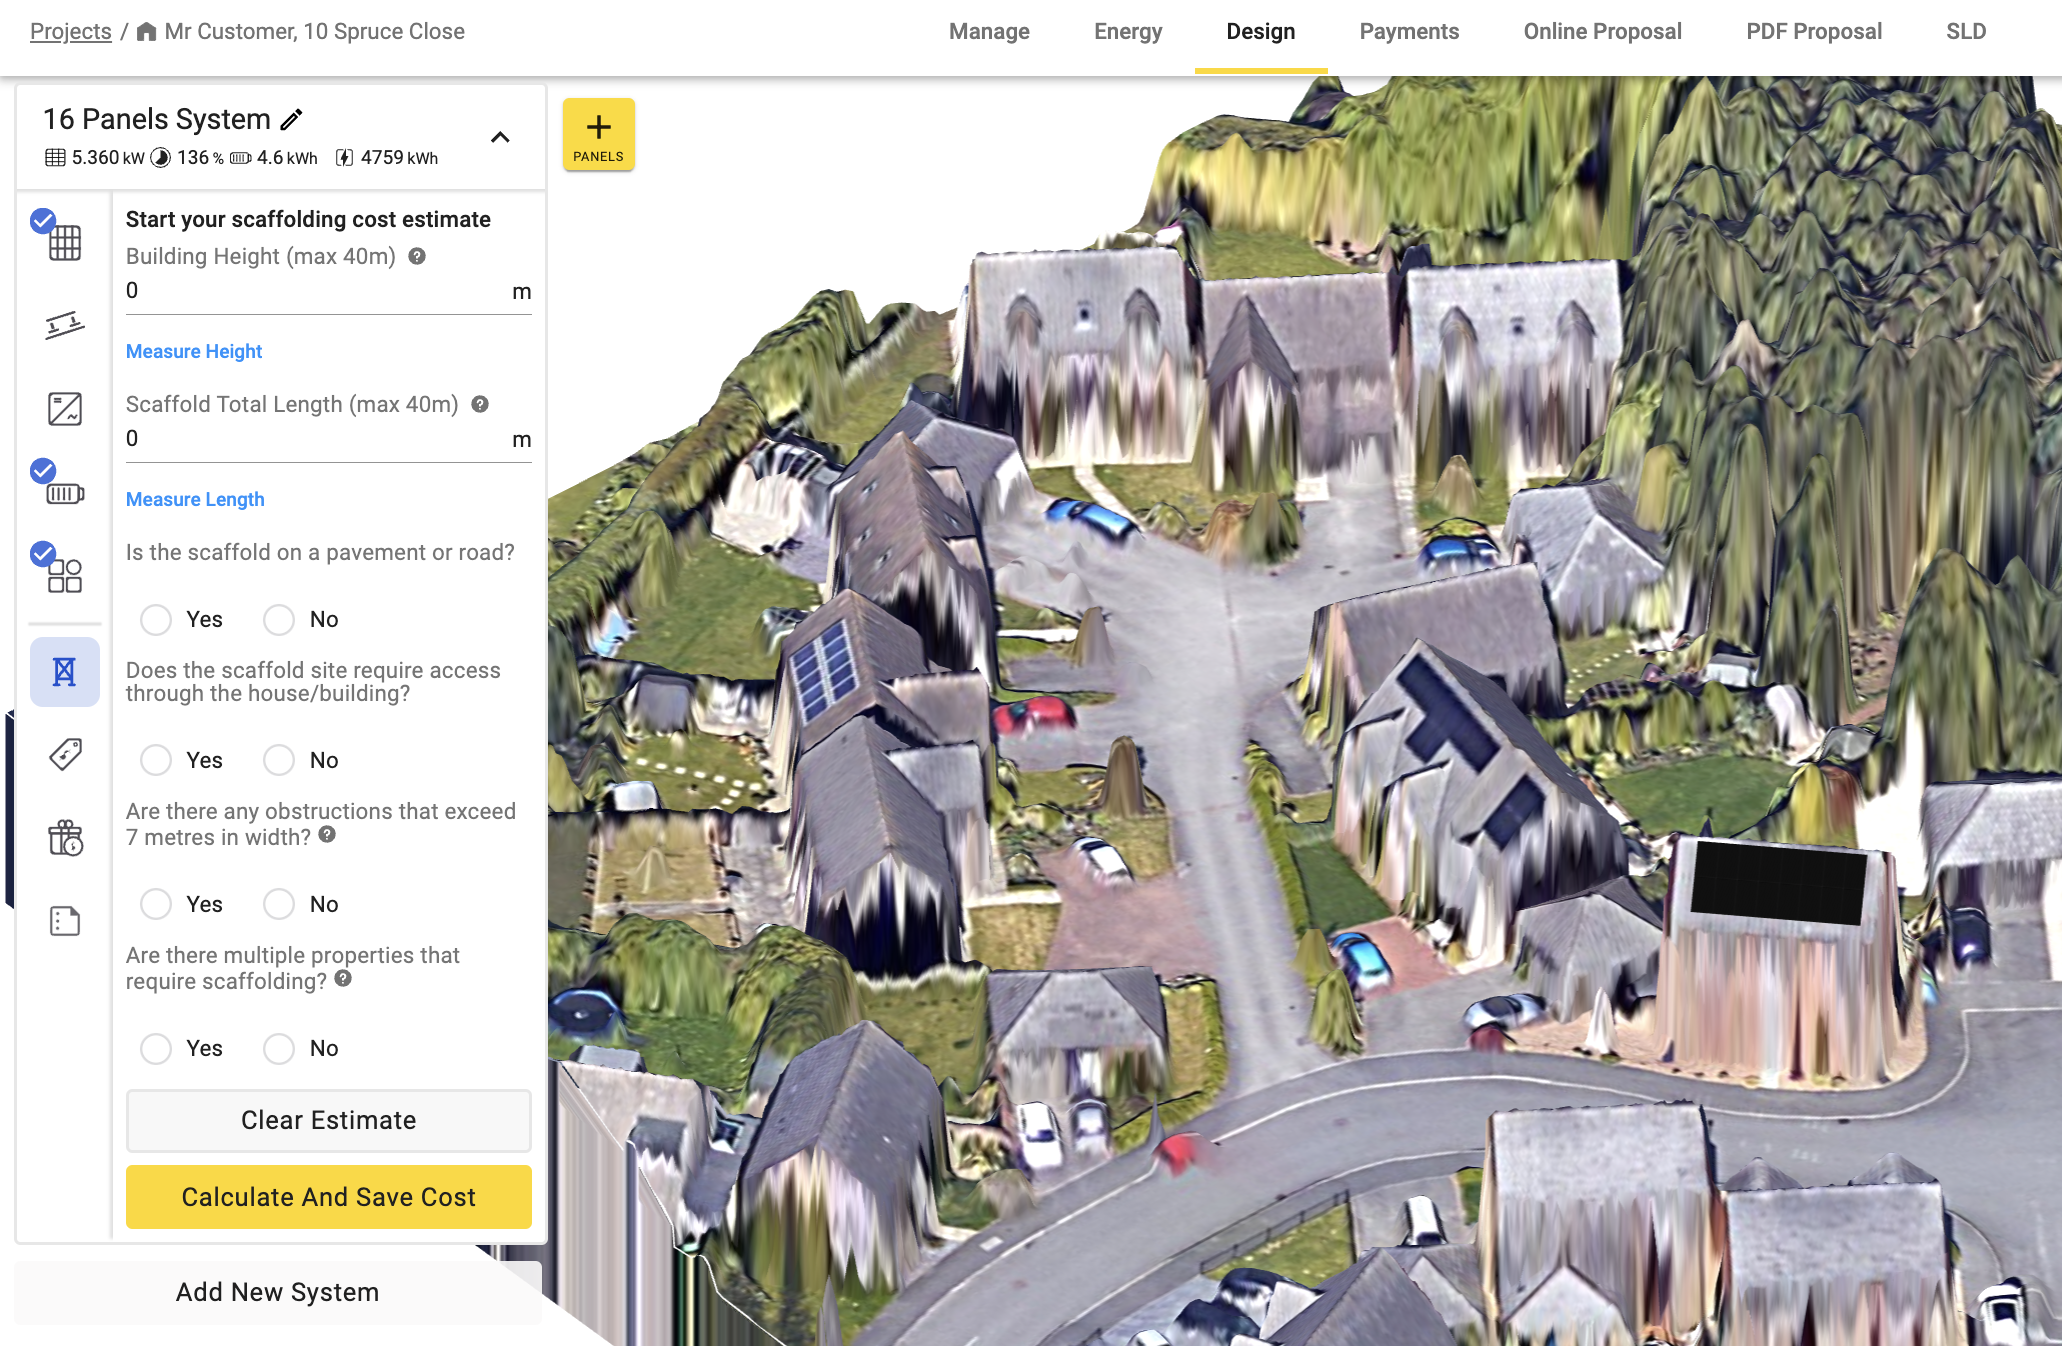Switch to the Design tab
Viewport: 2062px width, 1346px height.
pos(1261,31)
